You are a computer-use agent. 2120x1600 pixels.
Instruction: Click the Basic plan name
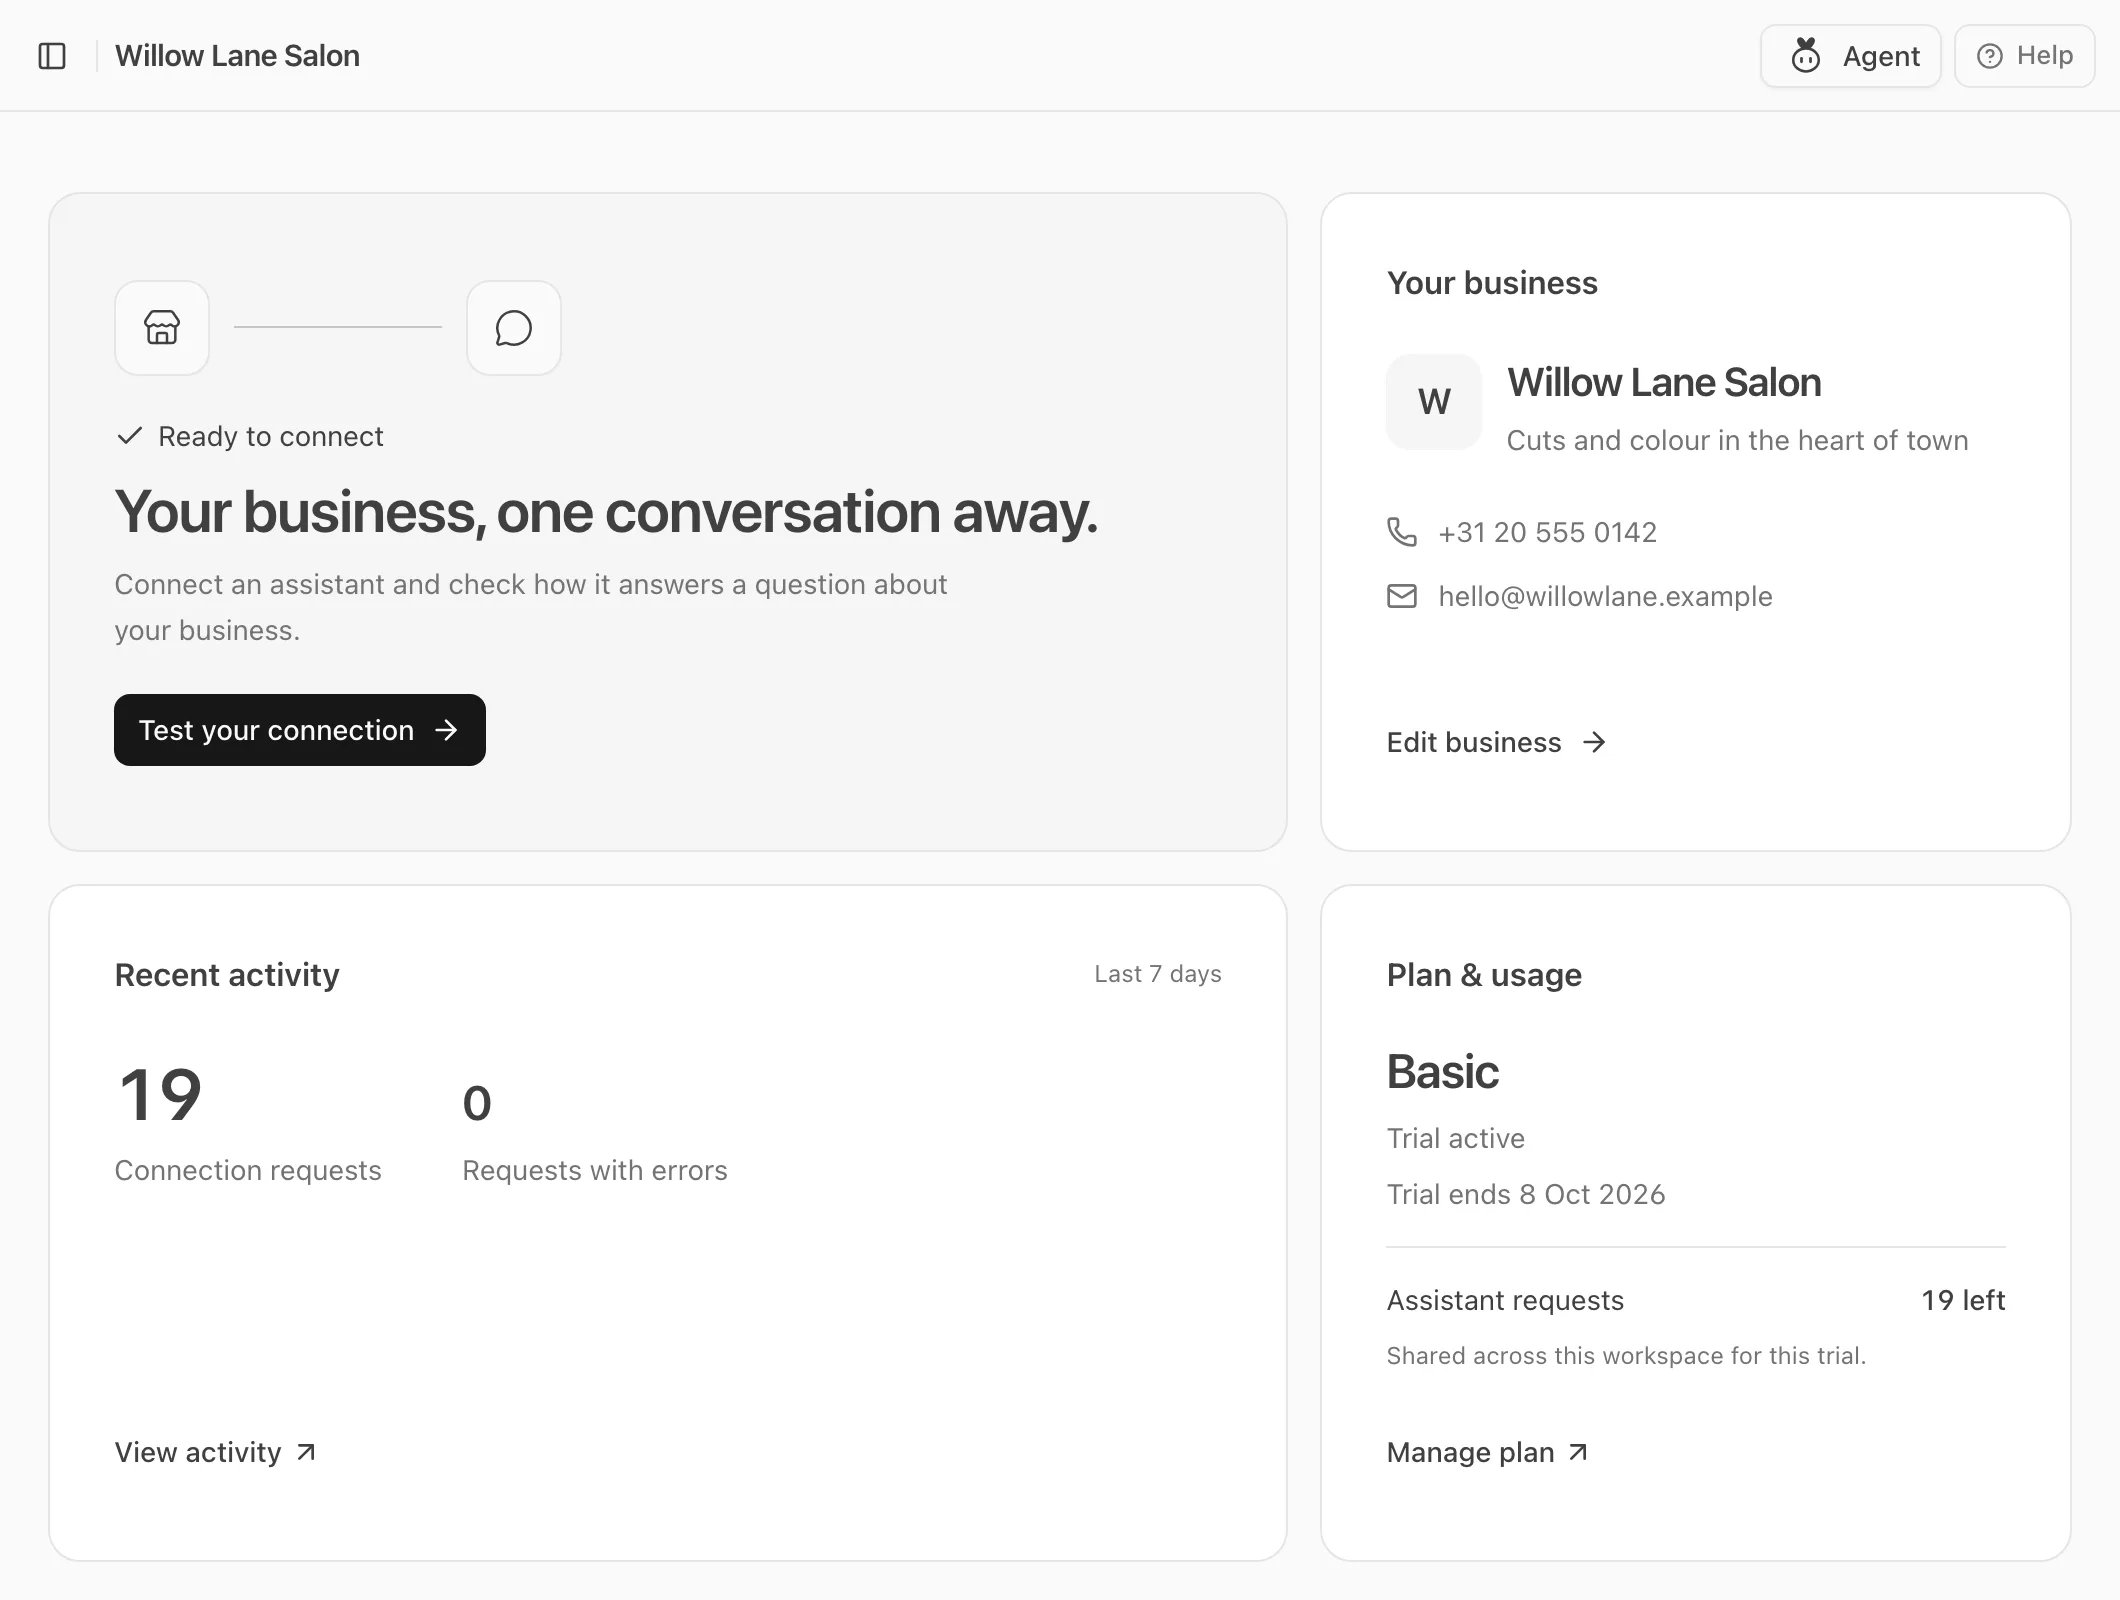(x=1442, y=1072)
